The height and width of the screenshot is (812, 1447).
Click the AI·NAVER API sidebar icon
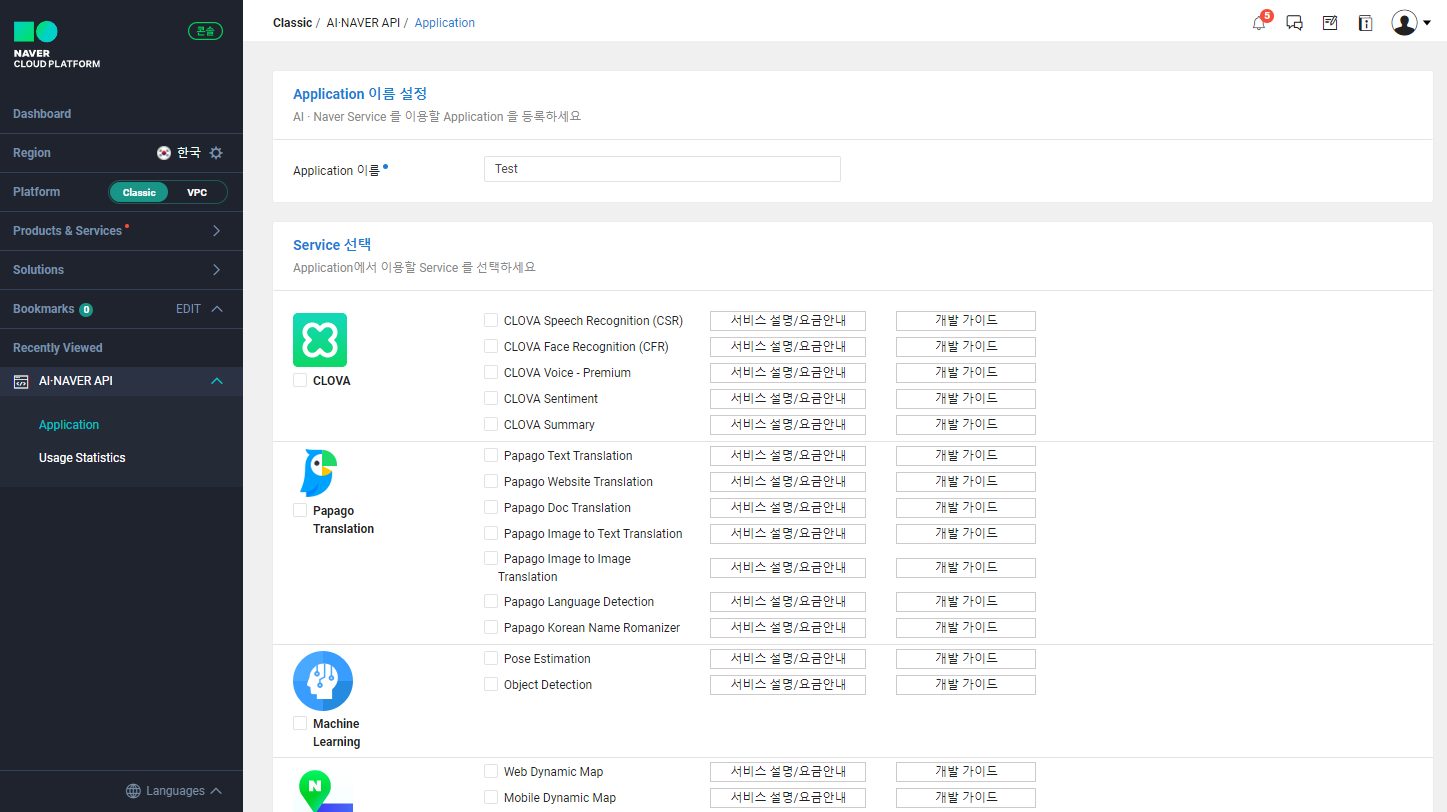[x=21, y=381]
